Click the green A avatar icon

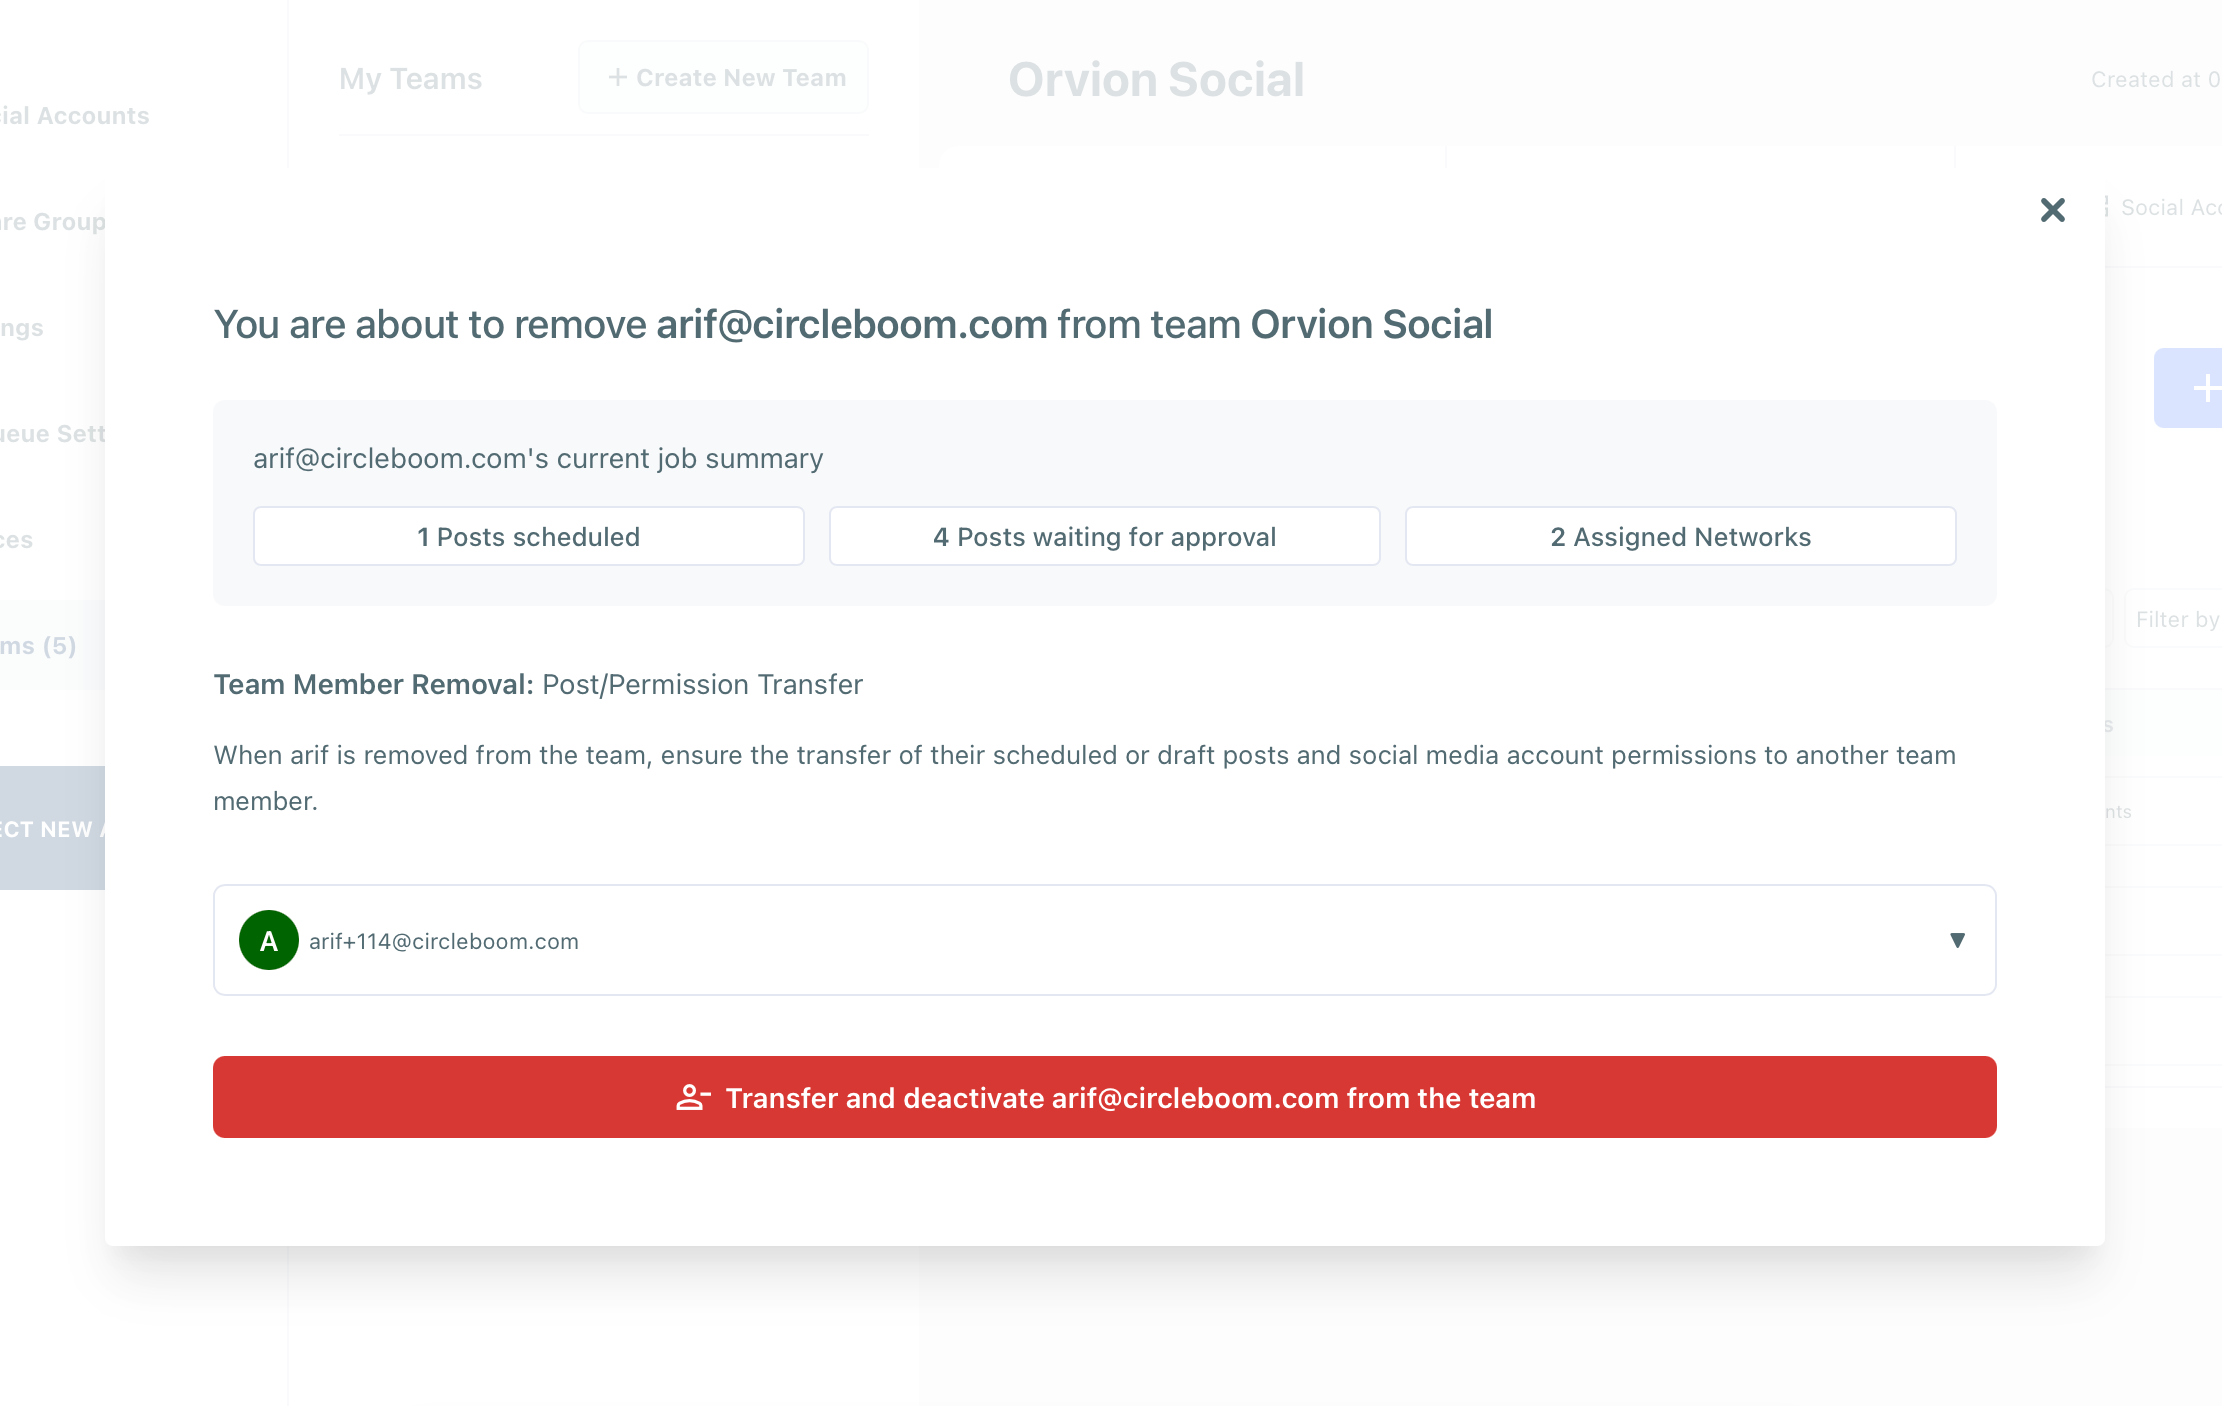(x=268, y=940)
